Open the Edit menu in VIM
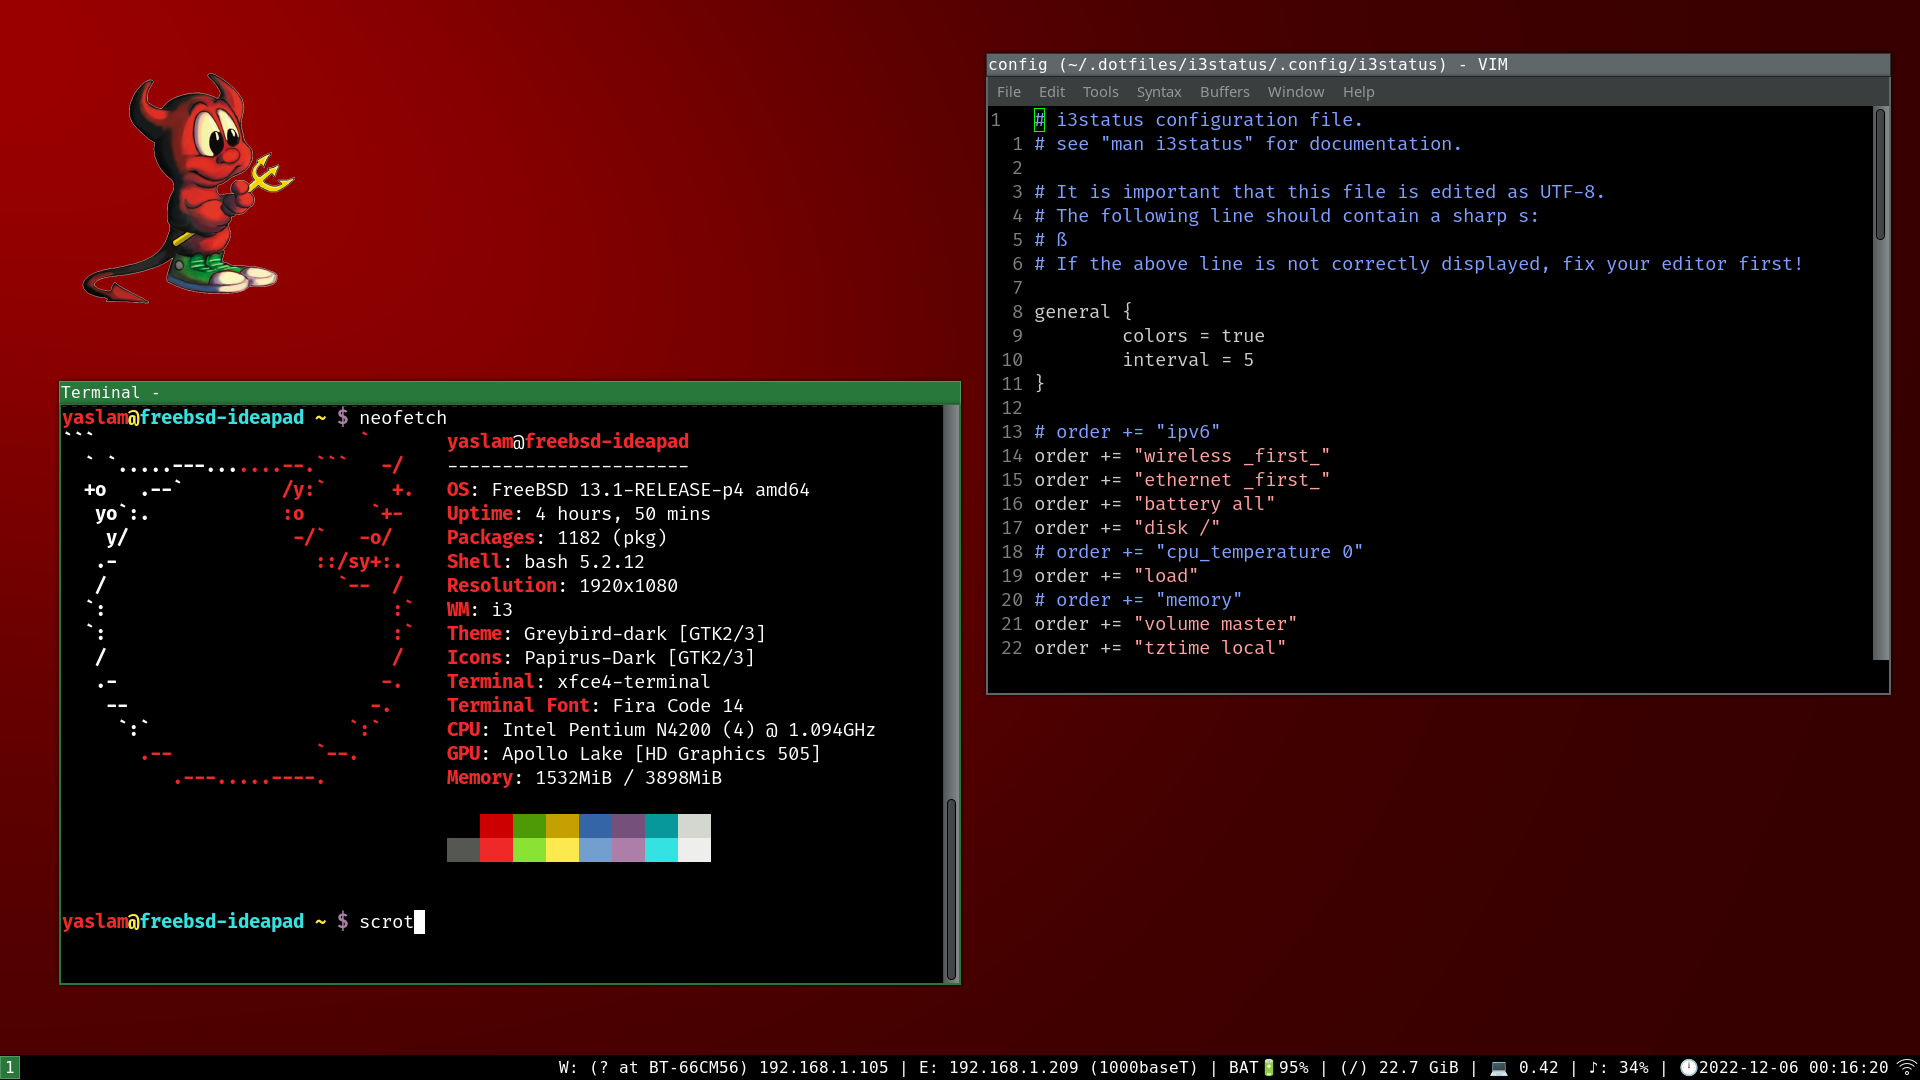Screen dimensions: 1920x1080 [x=1051, y=92]
